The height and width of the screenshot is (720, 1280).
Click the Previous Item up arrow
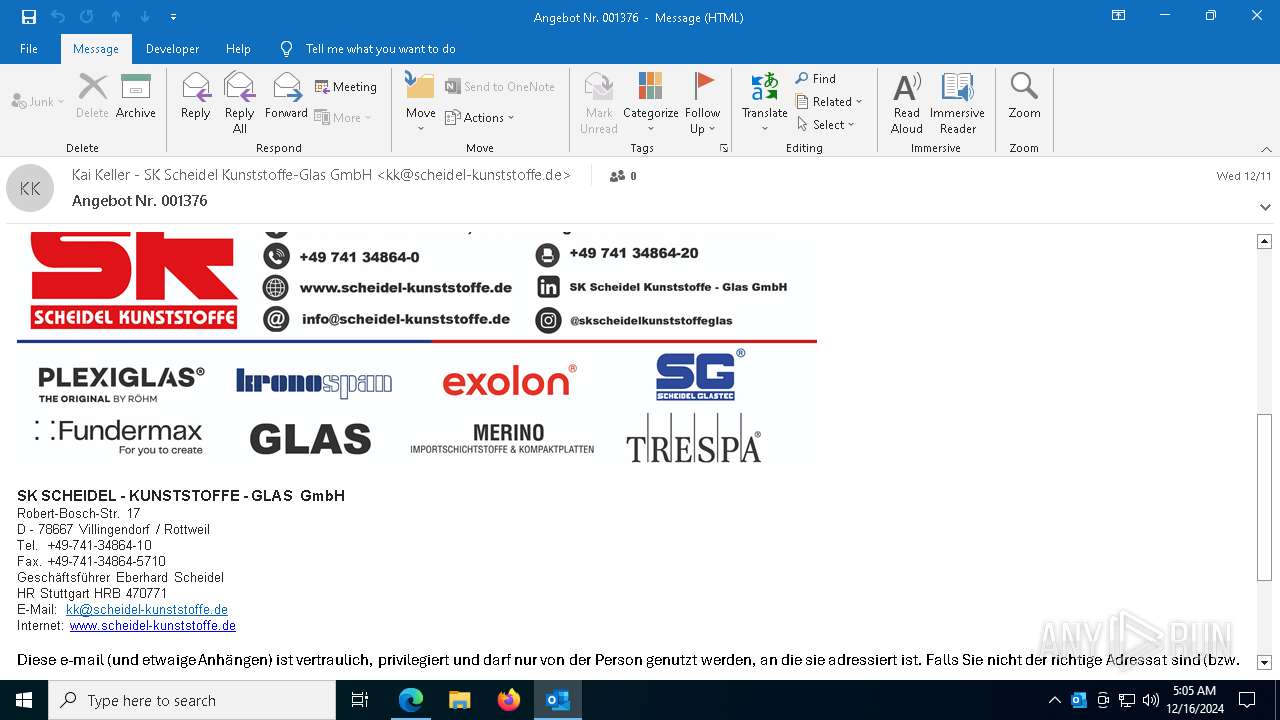(116, 17)
